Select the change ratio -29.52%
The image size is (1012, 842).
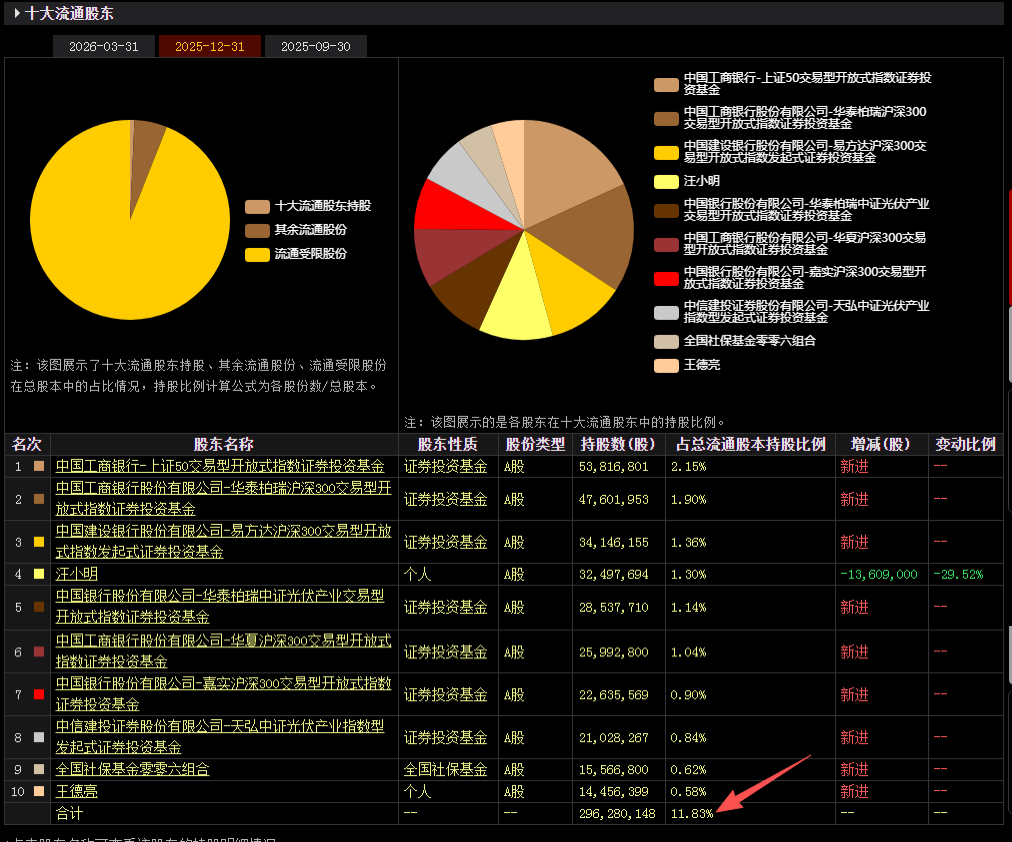(x=958, y=574)
